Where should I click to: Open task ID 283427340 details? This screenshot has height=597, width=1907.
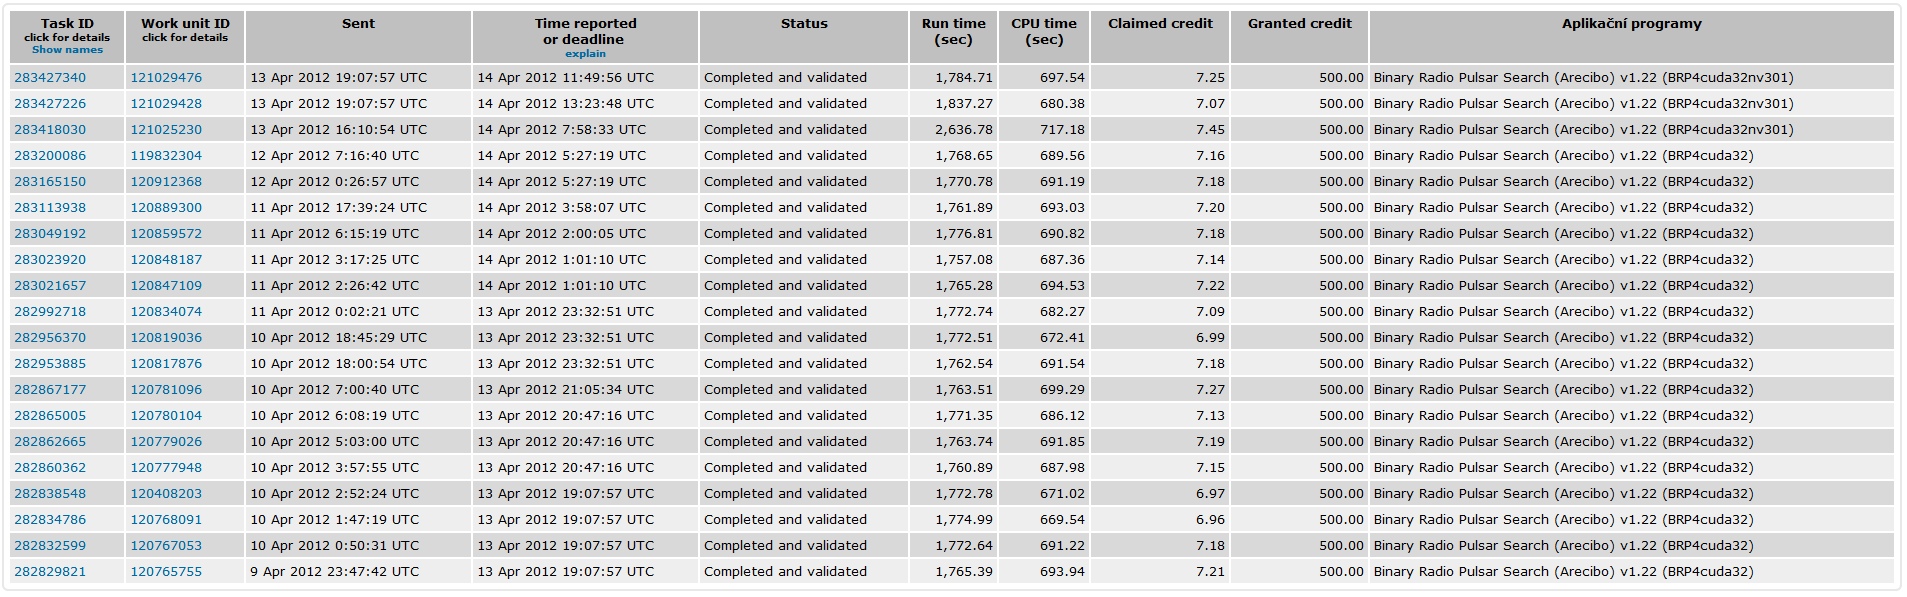click(x=50, y=78)
